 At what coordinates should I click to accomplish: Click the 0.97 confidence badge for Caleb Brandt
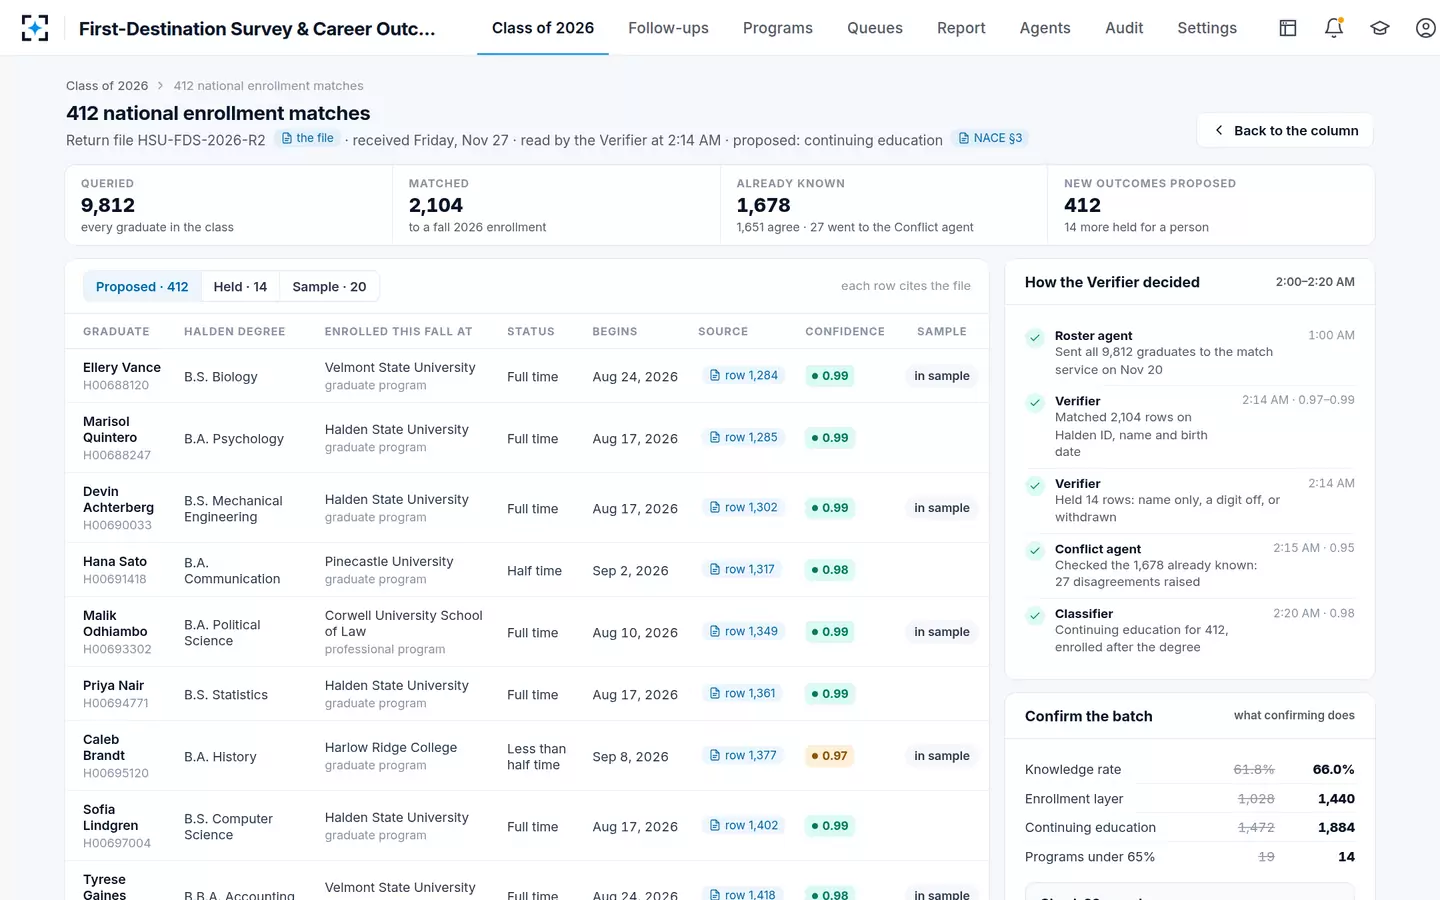[830, 756]
